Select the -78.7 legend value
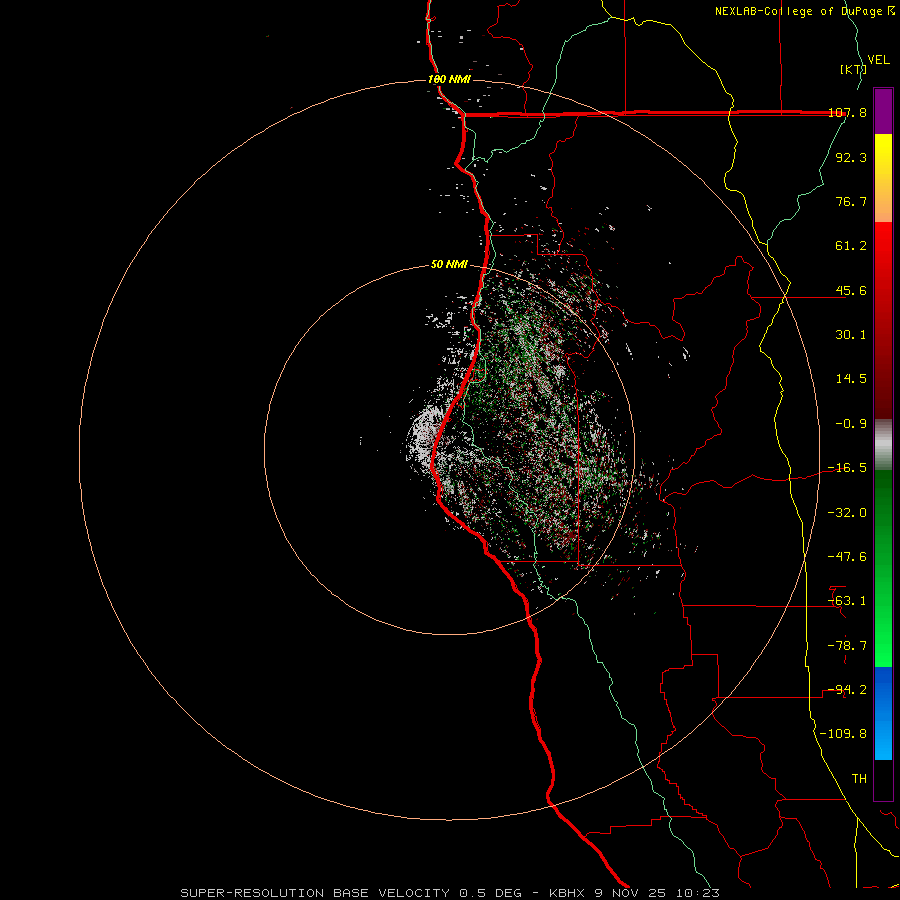Image resolution: width=900 pixels, height=900 pixels. (847, 646)
